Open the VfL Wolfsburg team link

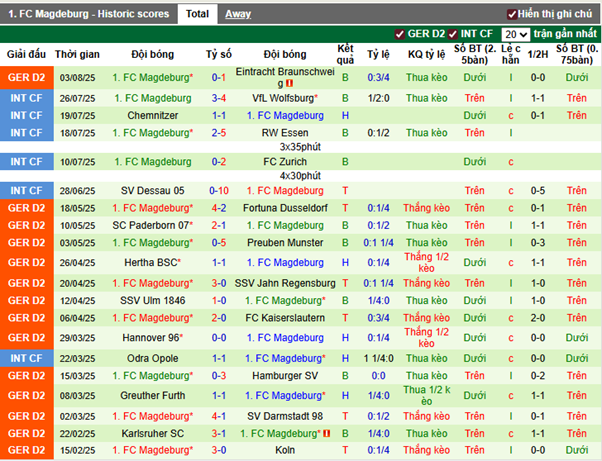click(x=285, y=98)
